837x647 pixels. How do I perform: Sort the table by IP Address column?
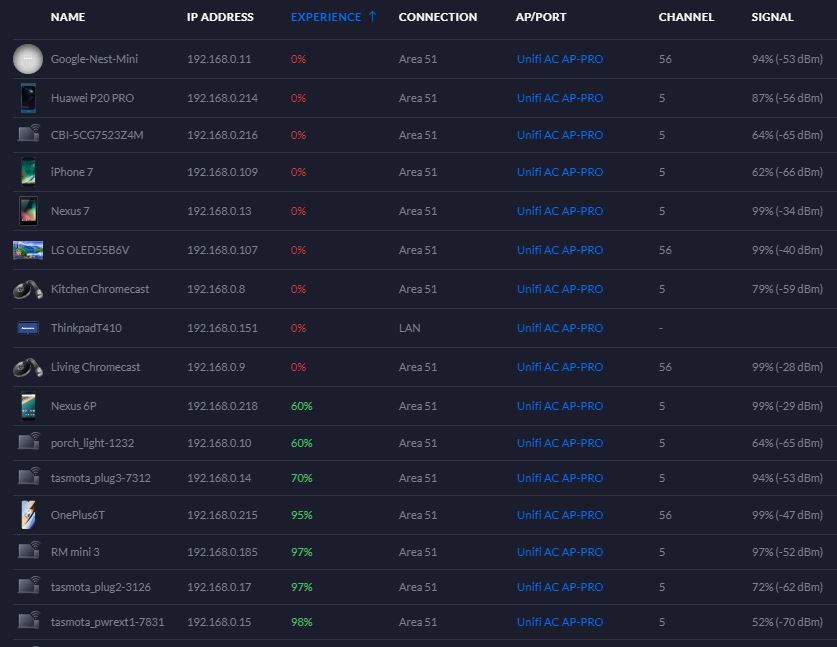220,17
